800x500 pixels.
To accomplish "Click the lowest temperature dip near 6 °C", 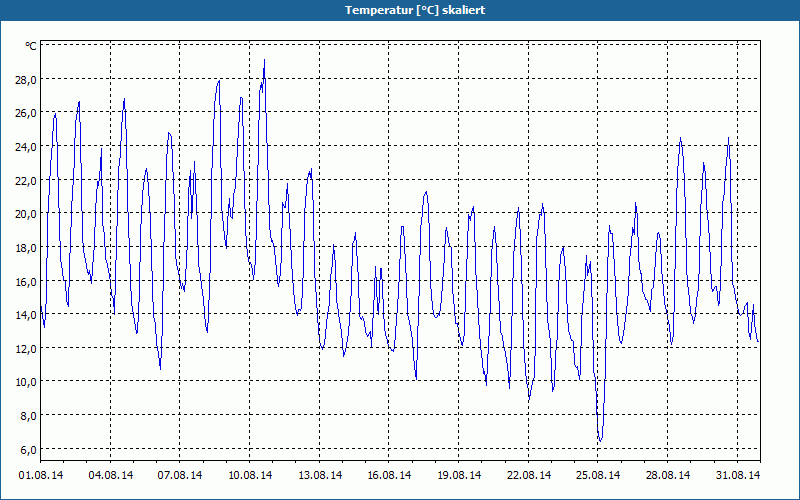I will tap(601, 440).
